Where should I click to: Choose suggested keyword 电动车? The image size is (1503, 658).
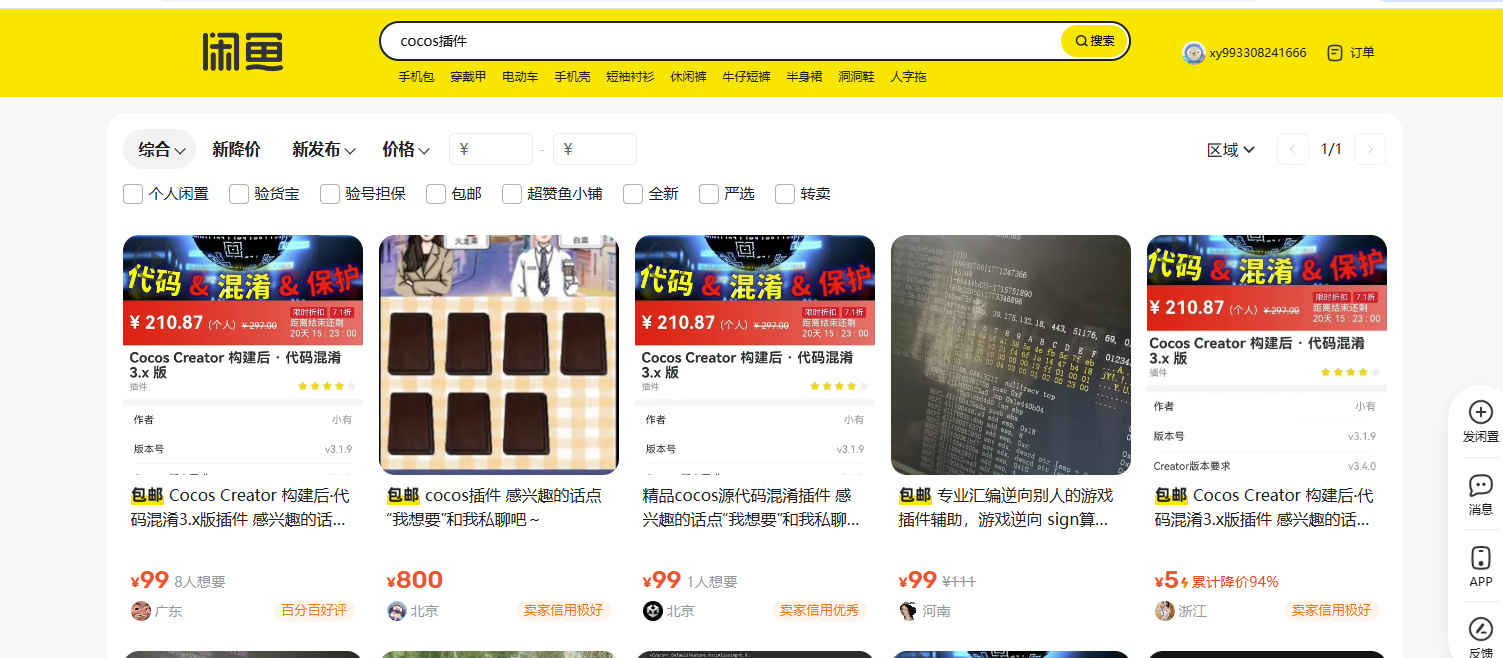tap(520, 77)
